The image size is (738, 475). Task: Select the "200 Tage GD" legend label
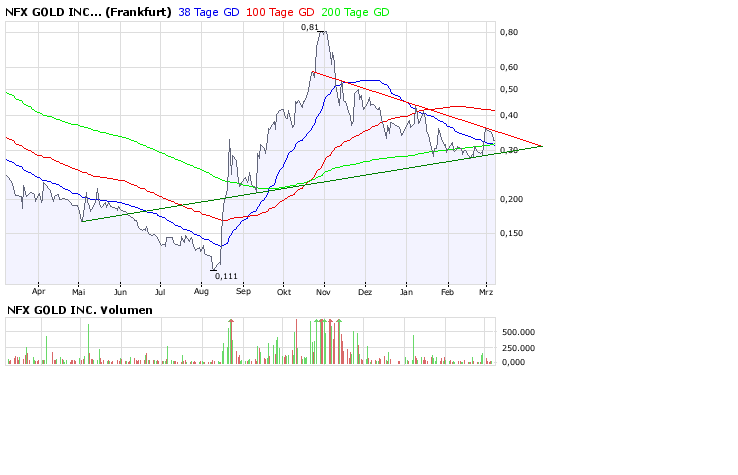point(355,12)
